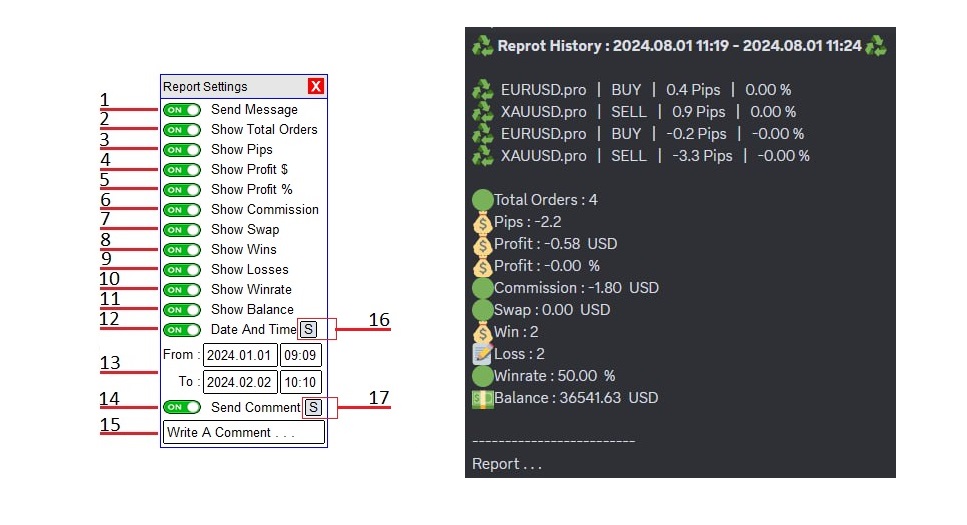The image size is (967, 525).
Task: Turn off Show Total Orders
Action: click(182, 130)
